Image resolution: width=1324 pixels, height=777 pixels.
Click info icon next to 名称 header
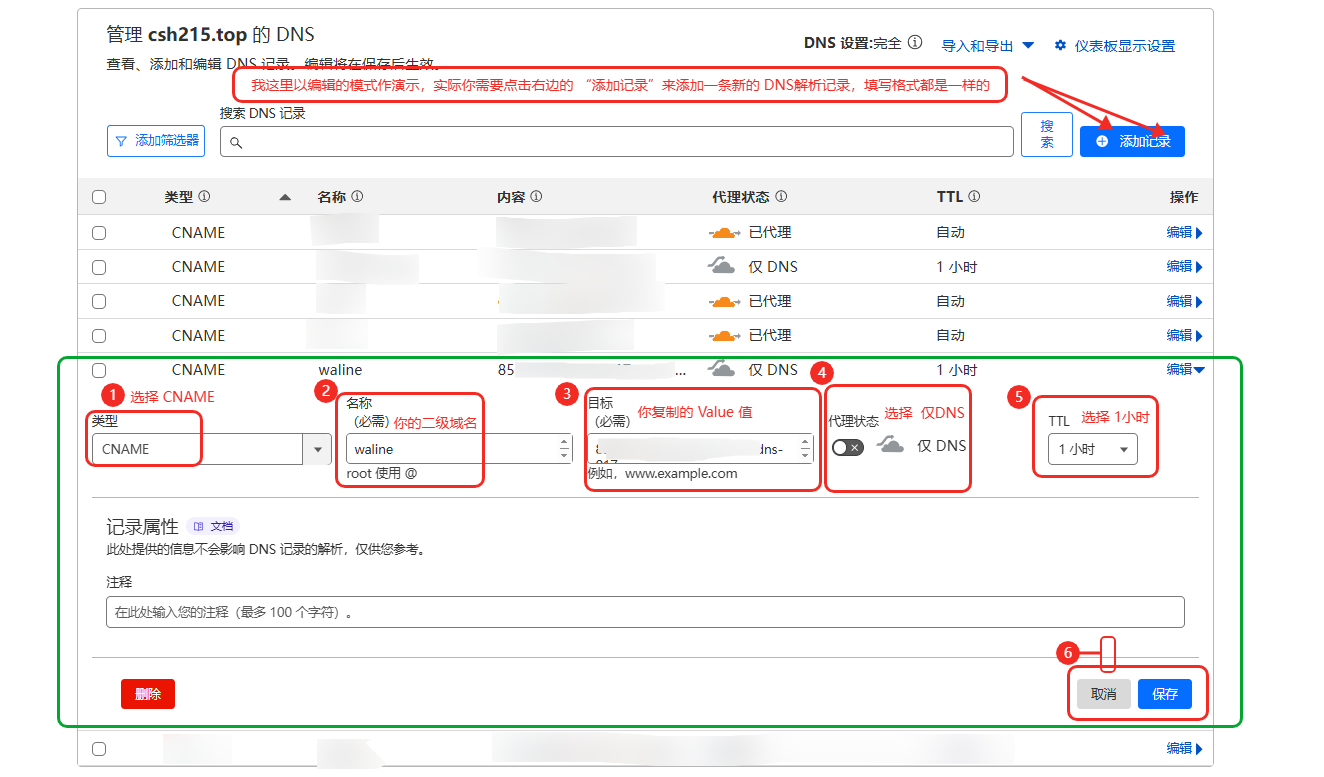tap(357, 198)
